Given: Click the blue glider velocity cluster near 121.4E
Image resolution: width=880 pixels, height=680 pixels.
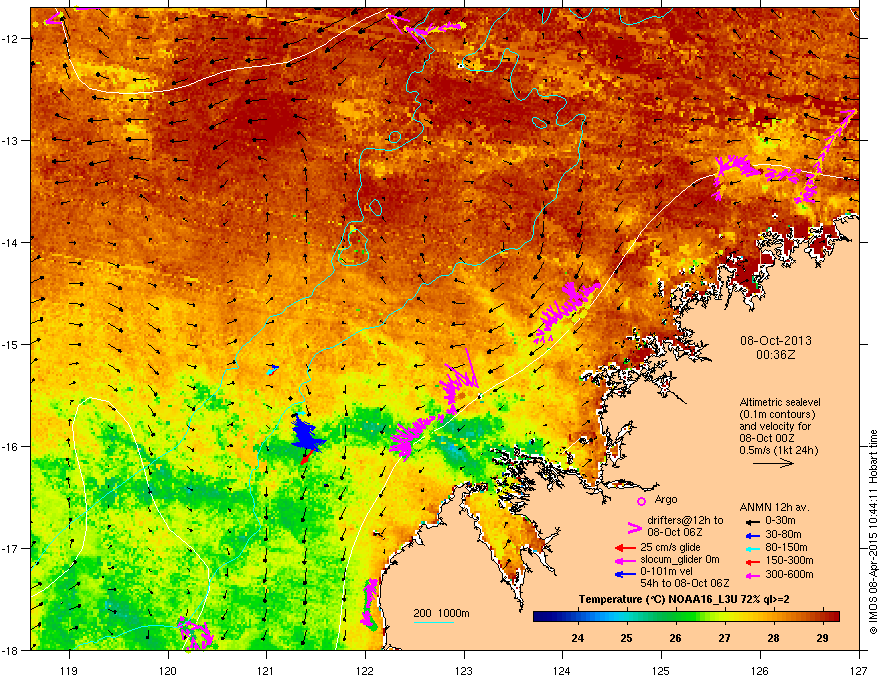Looking at the screenshot, I should point(307,434).
